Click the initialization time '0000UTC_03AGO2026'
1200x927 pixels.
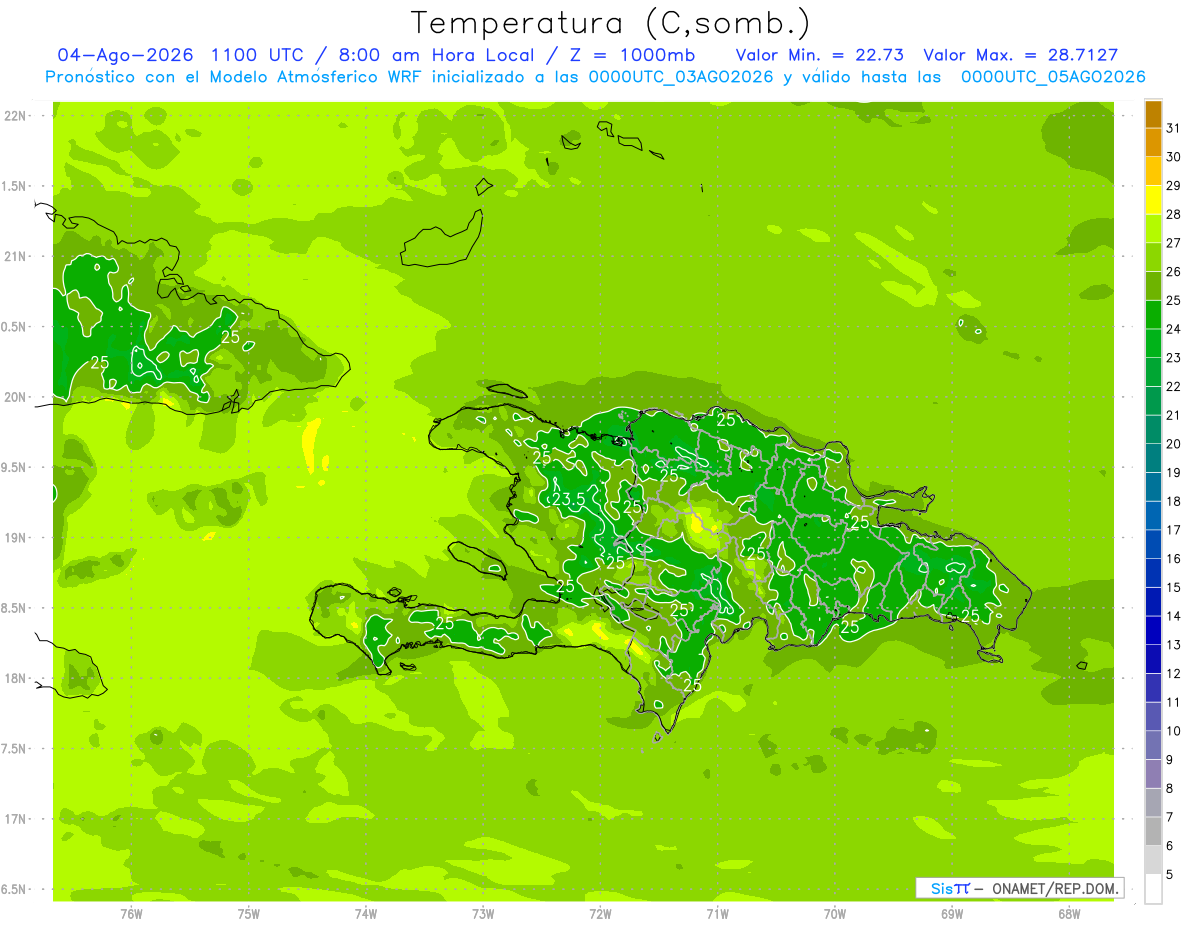681,77
